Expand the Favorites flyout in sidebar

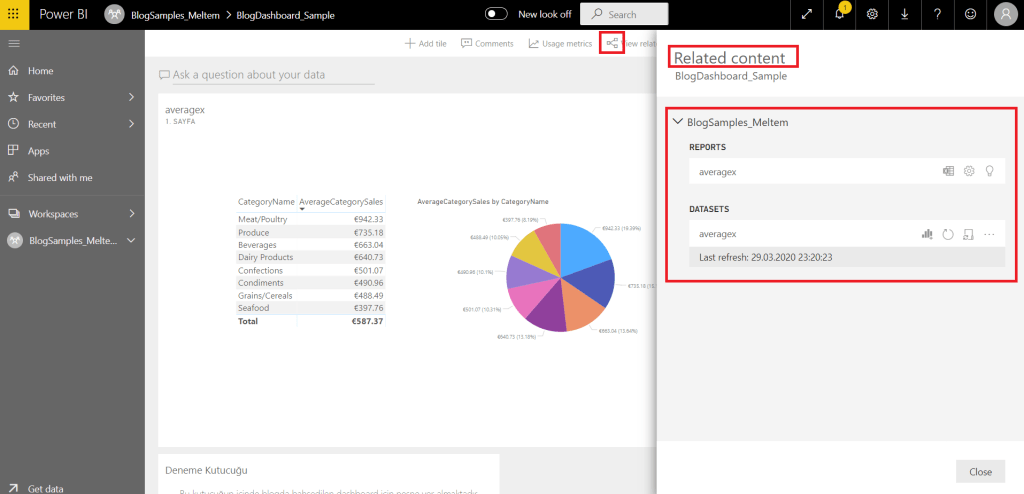click(x=131, y=98)
